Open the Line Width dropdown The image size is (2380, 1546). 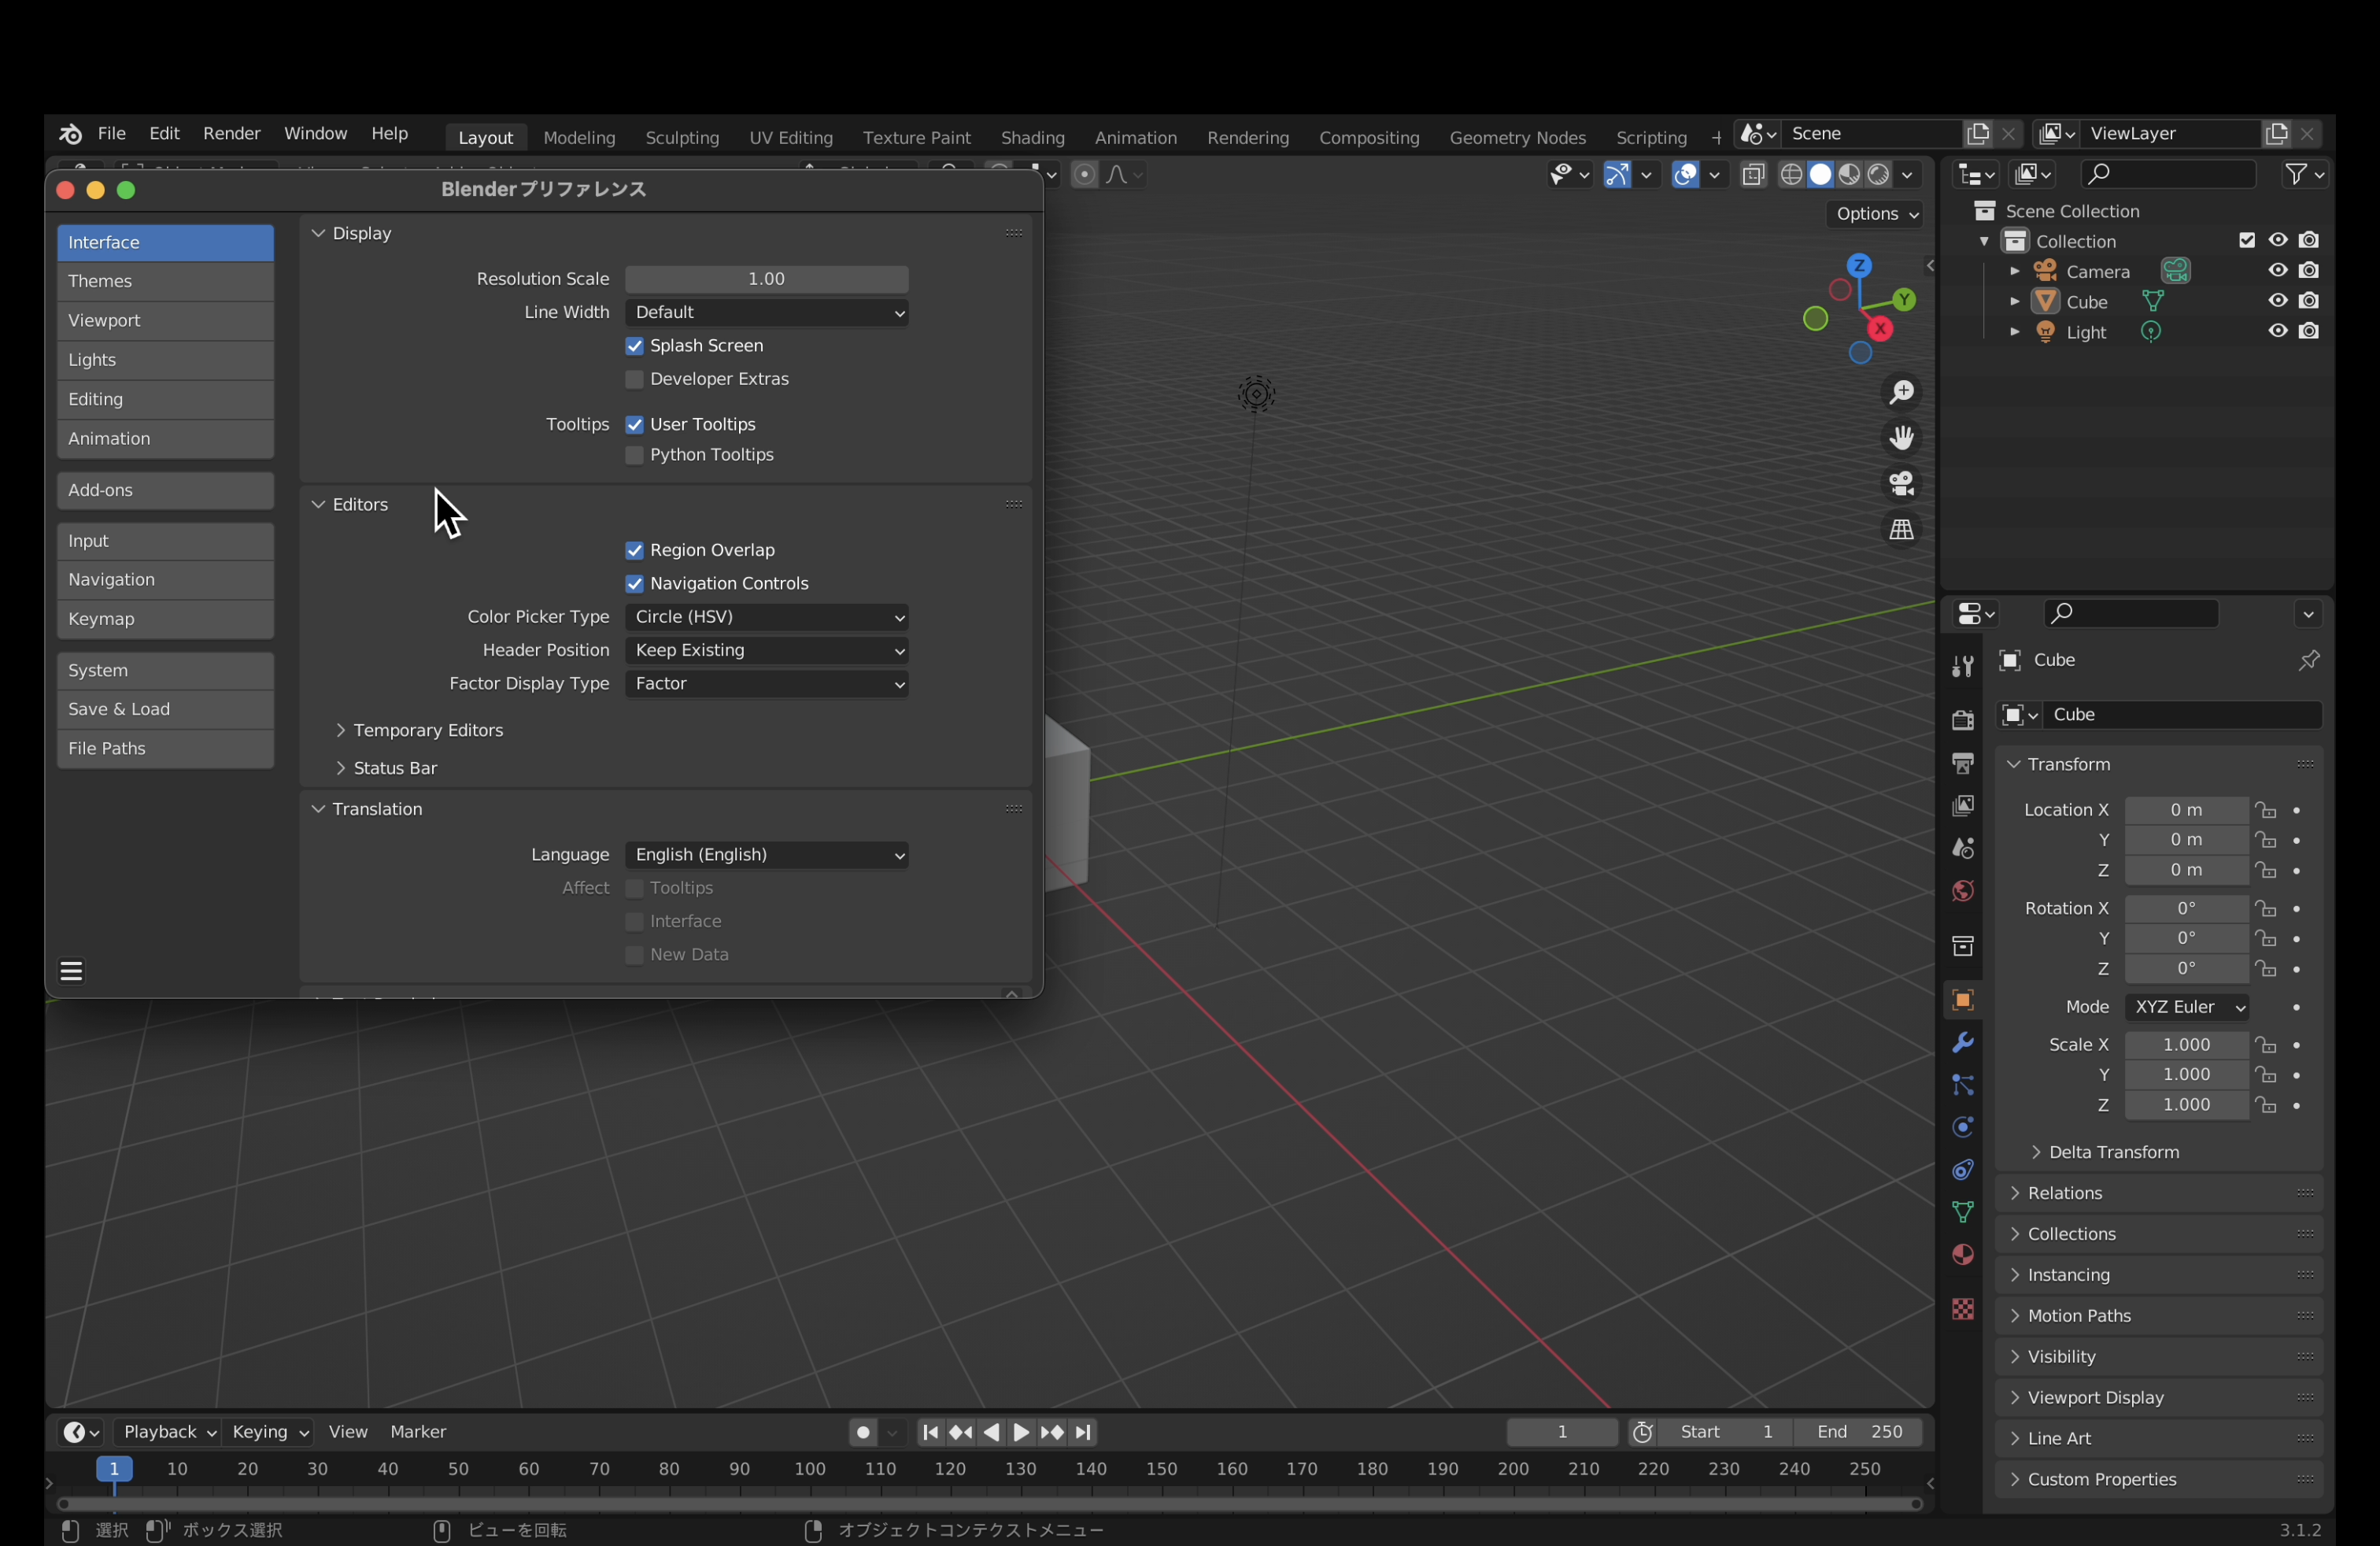coord(766,313)
